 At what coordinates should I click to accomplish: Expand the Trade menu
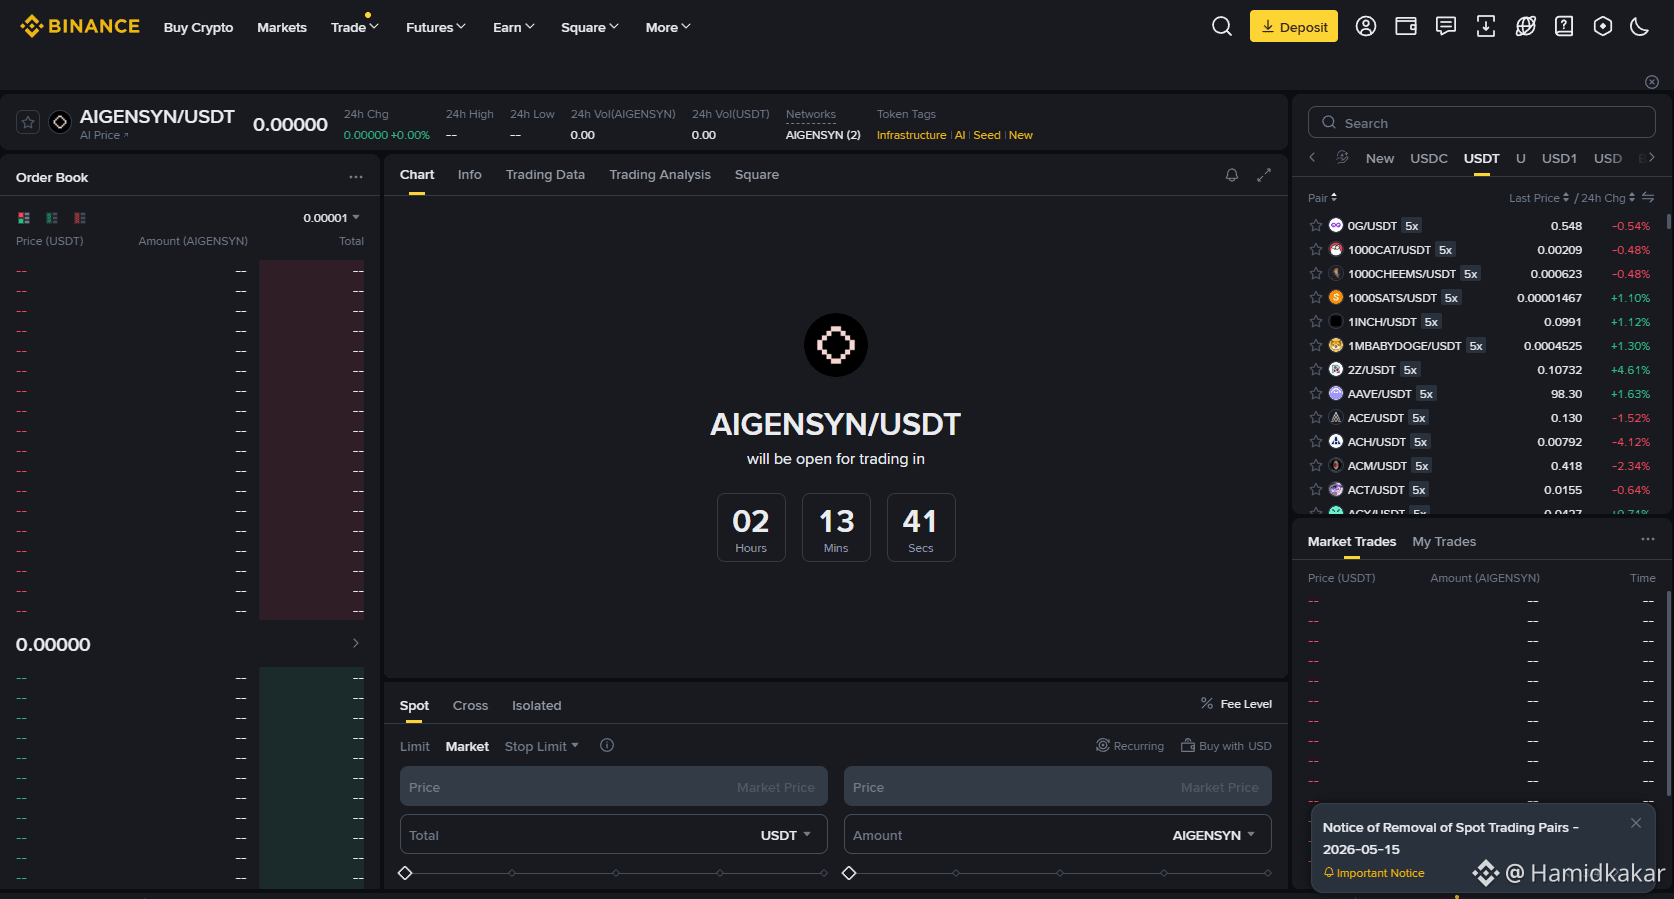point(355,27)
